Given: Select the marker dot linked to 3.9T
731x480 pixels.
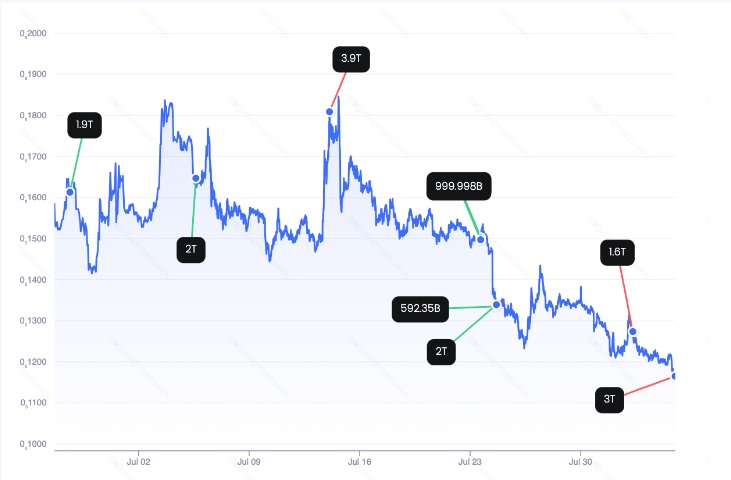Looking at the screenshot, I should coord(330,112).
